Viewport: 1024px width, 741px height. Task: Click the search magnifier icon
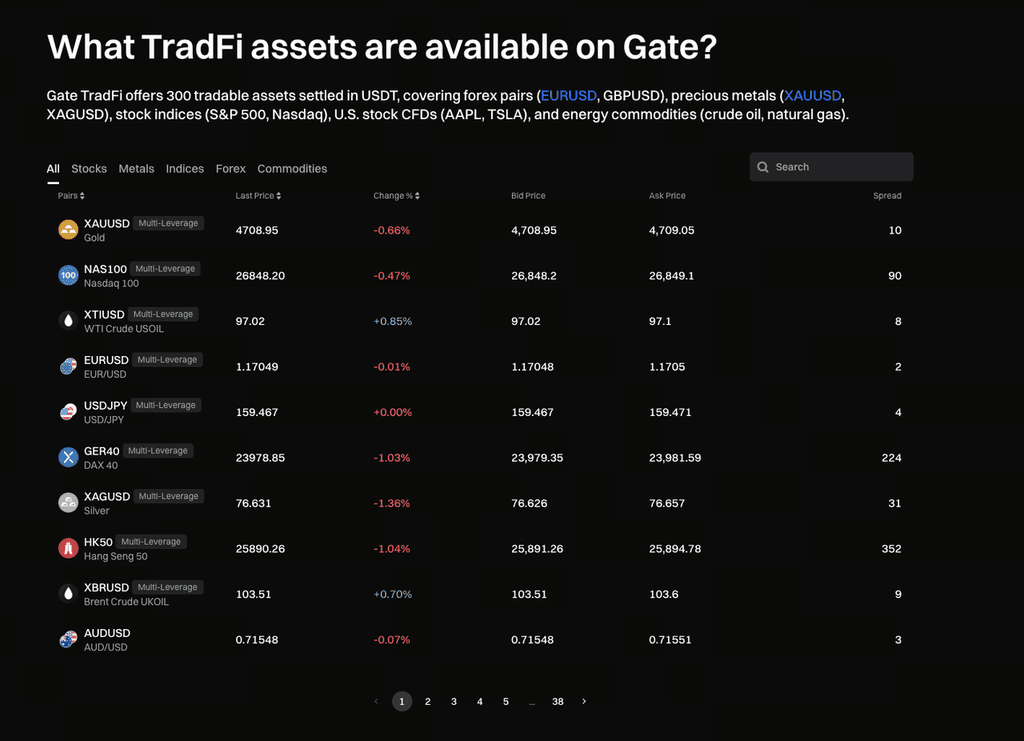coord(762,167)
